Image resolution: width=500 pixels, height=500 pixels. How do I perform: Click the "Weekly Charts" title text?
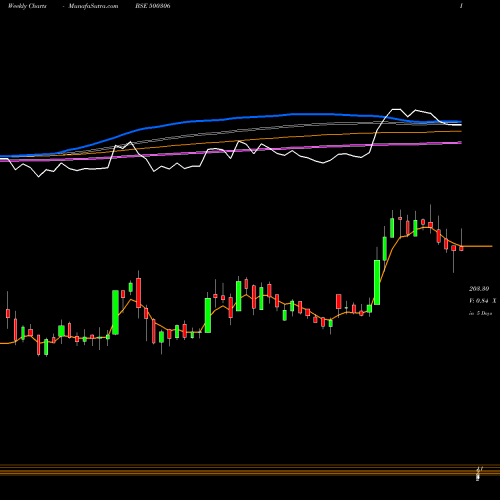pos(27,6)
